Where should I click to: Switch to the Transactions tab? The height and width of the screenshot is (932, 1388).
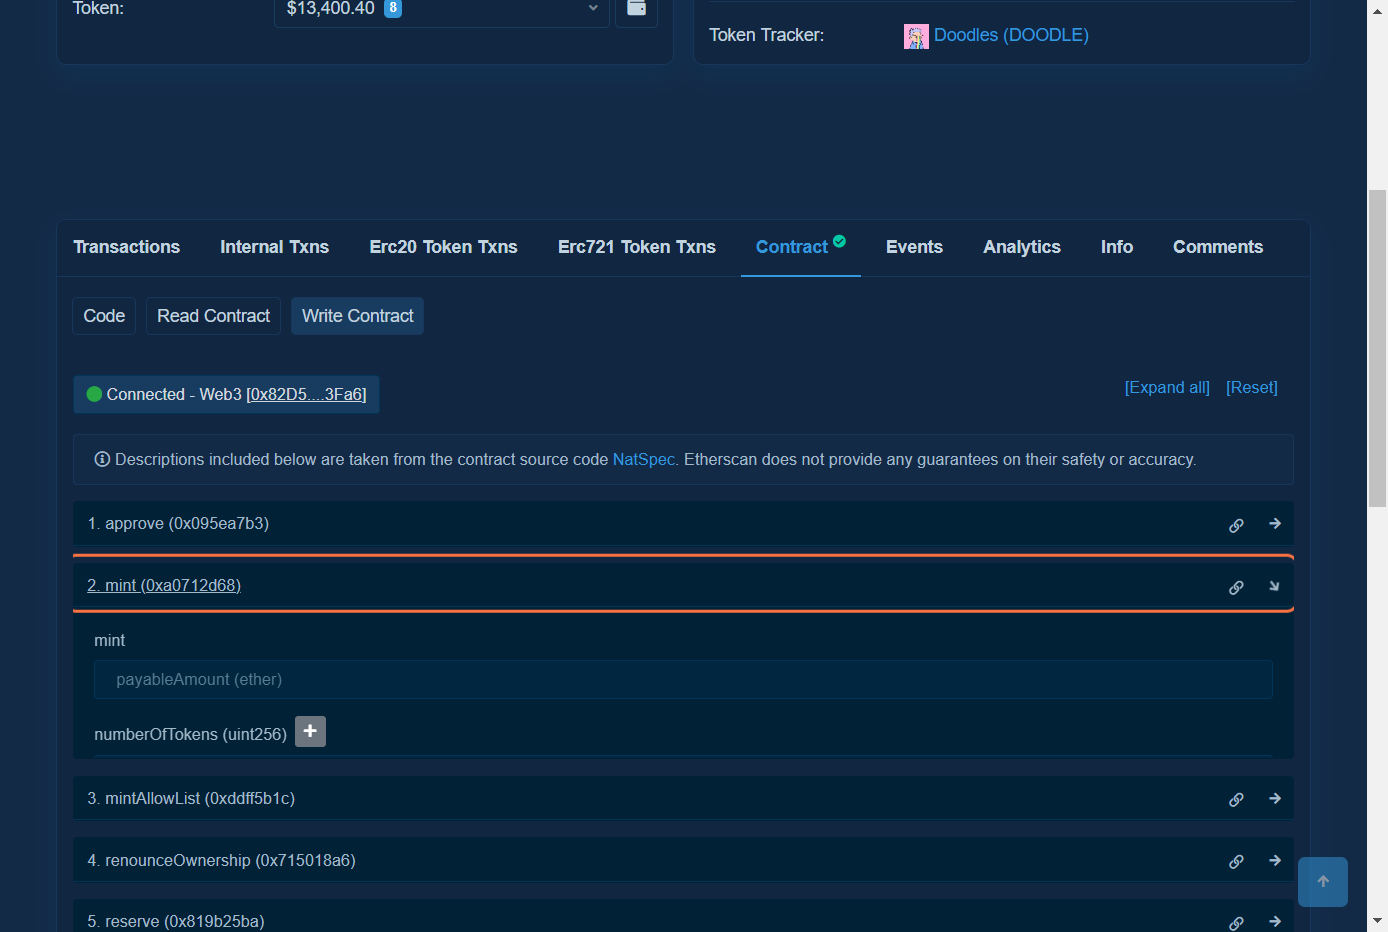pyautogui.click(x=127, y=247)
